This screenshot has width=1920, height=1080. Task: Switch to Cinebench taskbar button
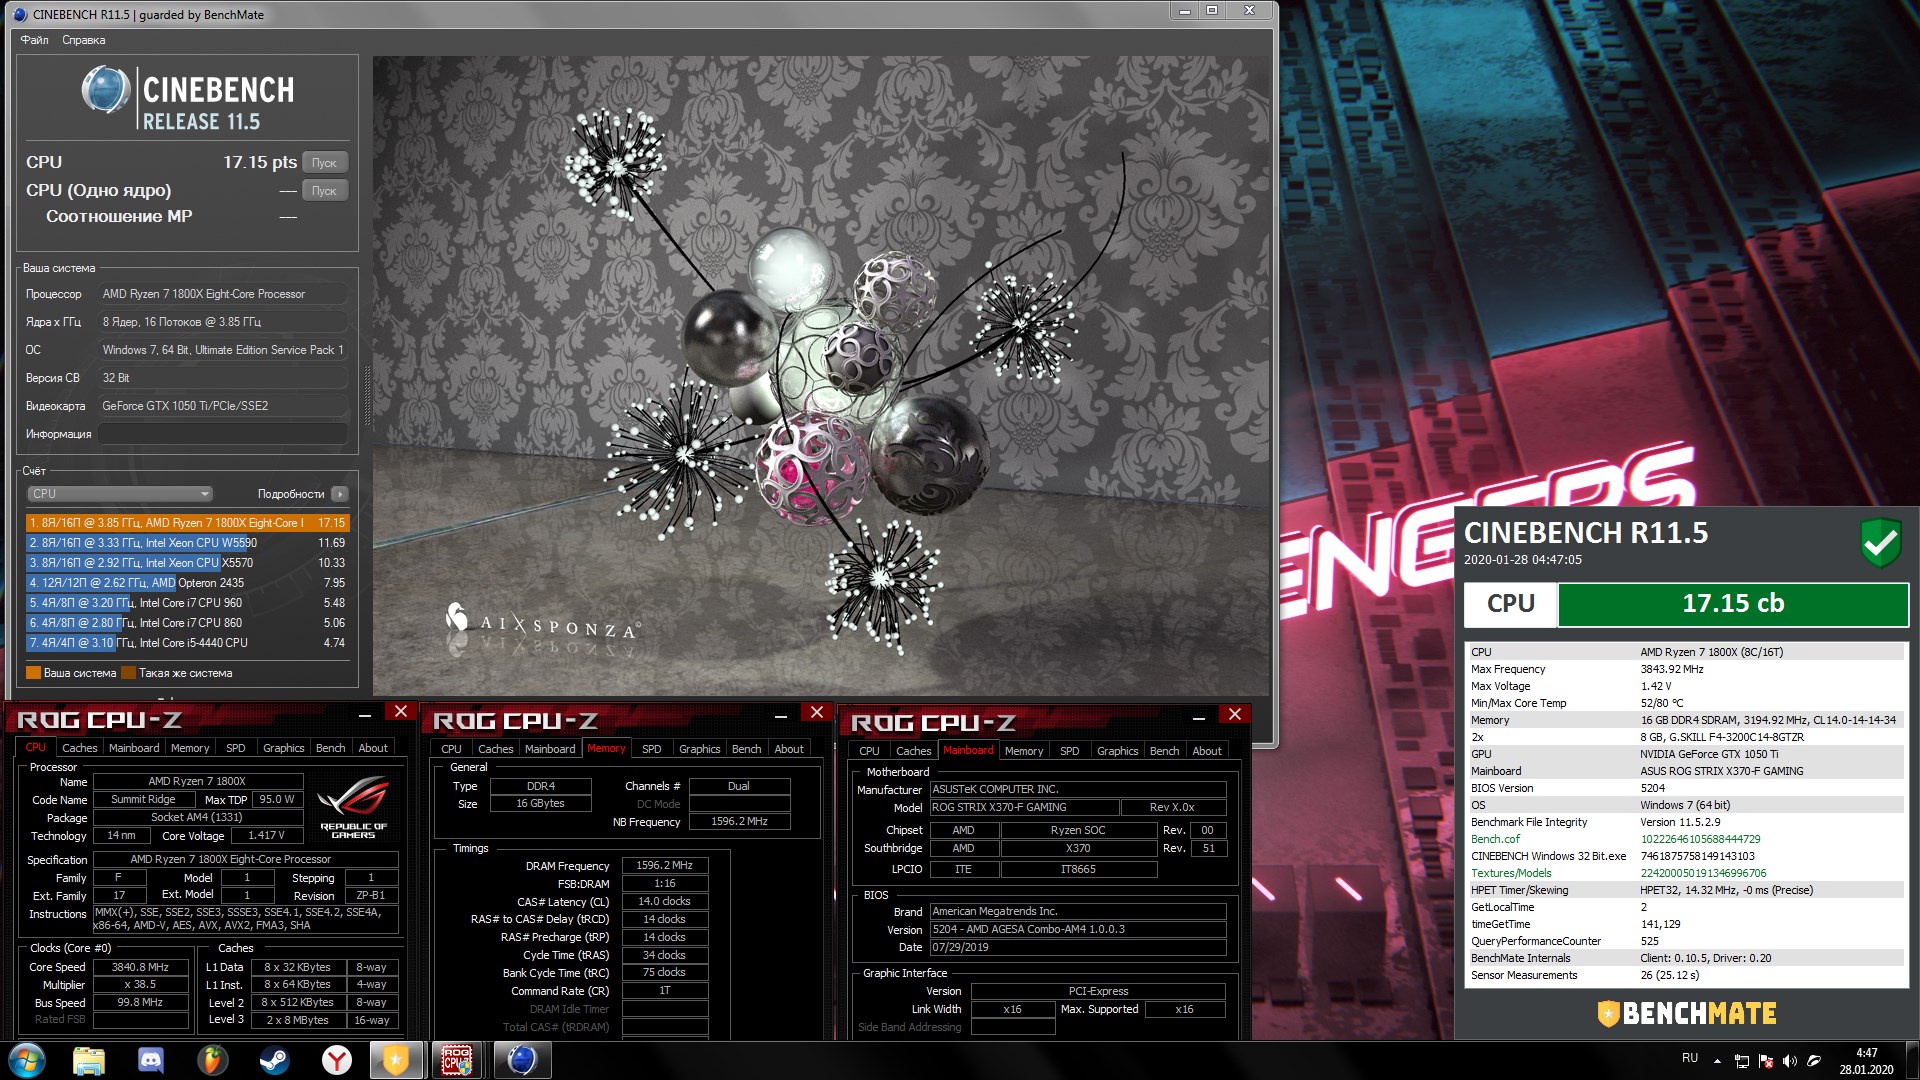click(521, 1060)
